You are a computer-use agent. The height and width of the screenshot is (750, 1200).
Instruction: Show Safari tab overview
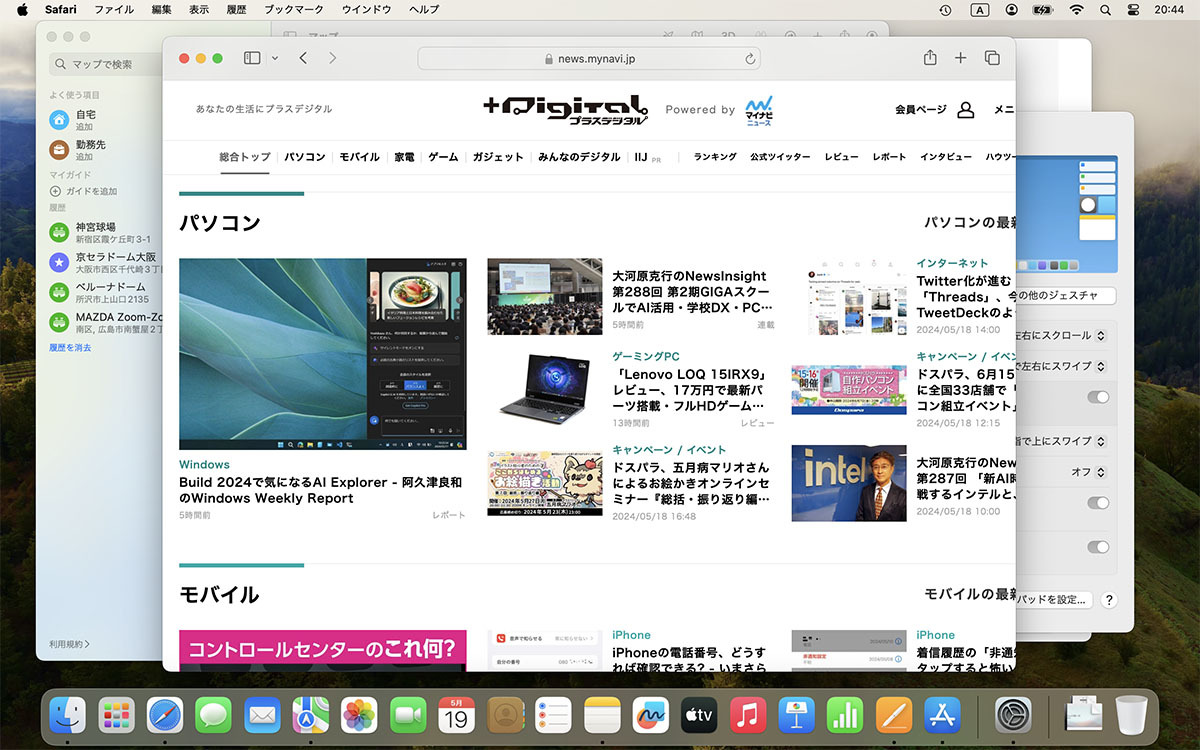click(992, 58)
